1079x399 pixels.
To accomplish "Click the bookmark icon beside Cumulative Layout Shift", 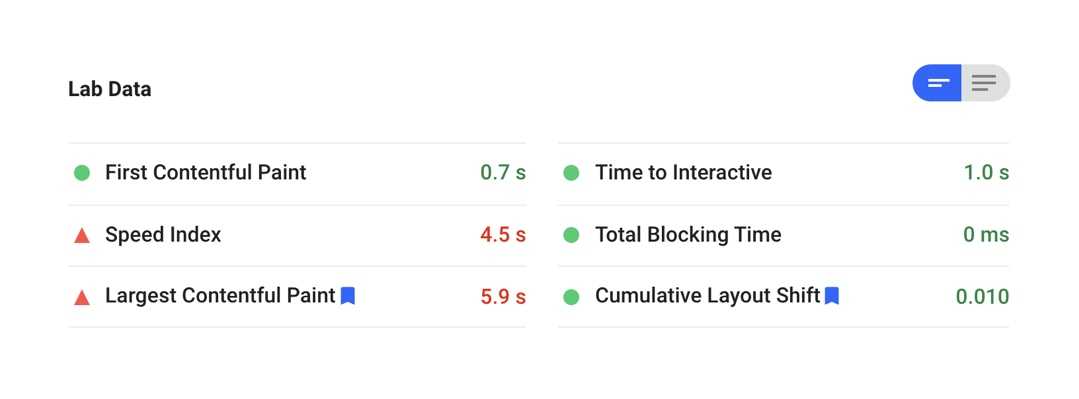I will [x=832, y=296].
